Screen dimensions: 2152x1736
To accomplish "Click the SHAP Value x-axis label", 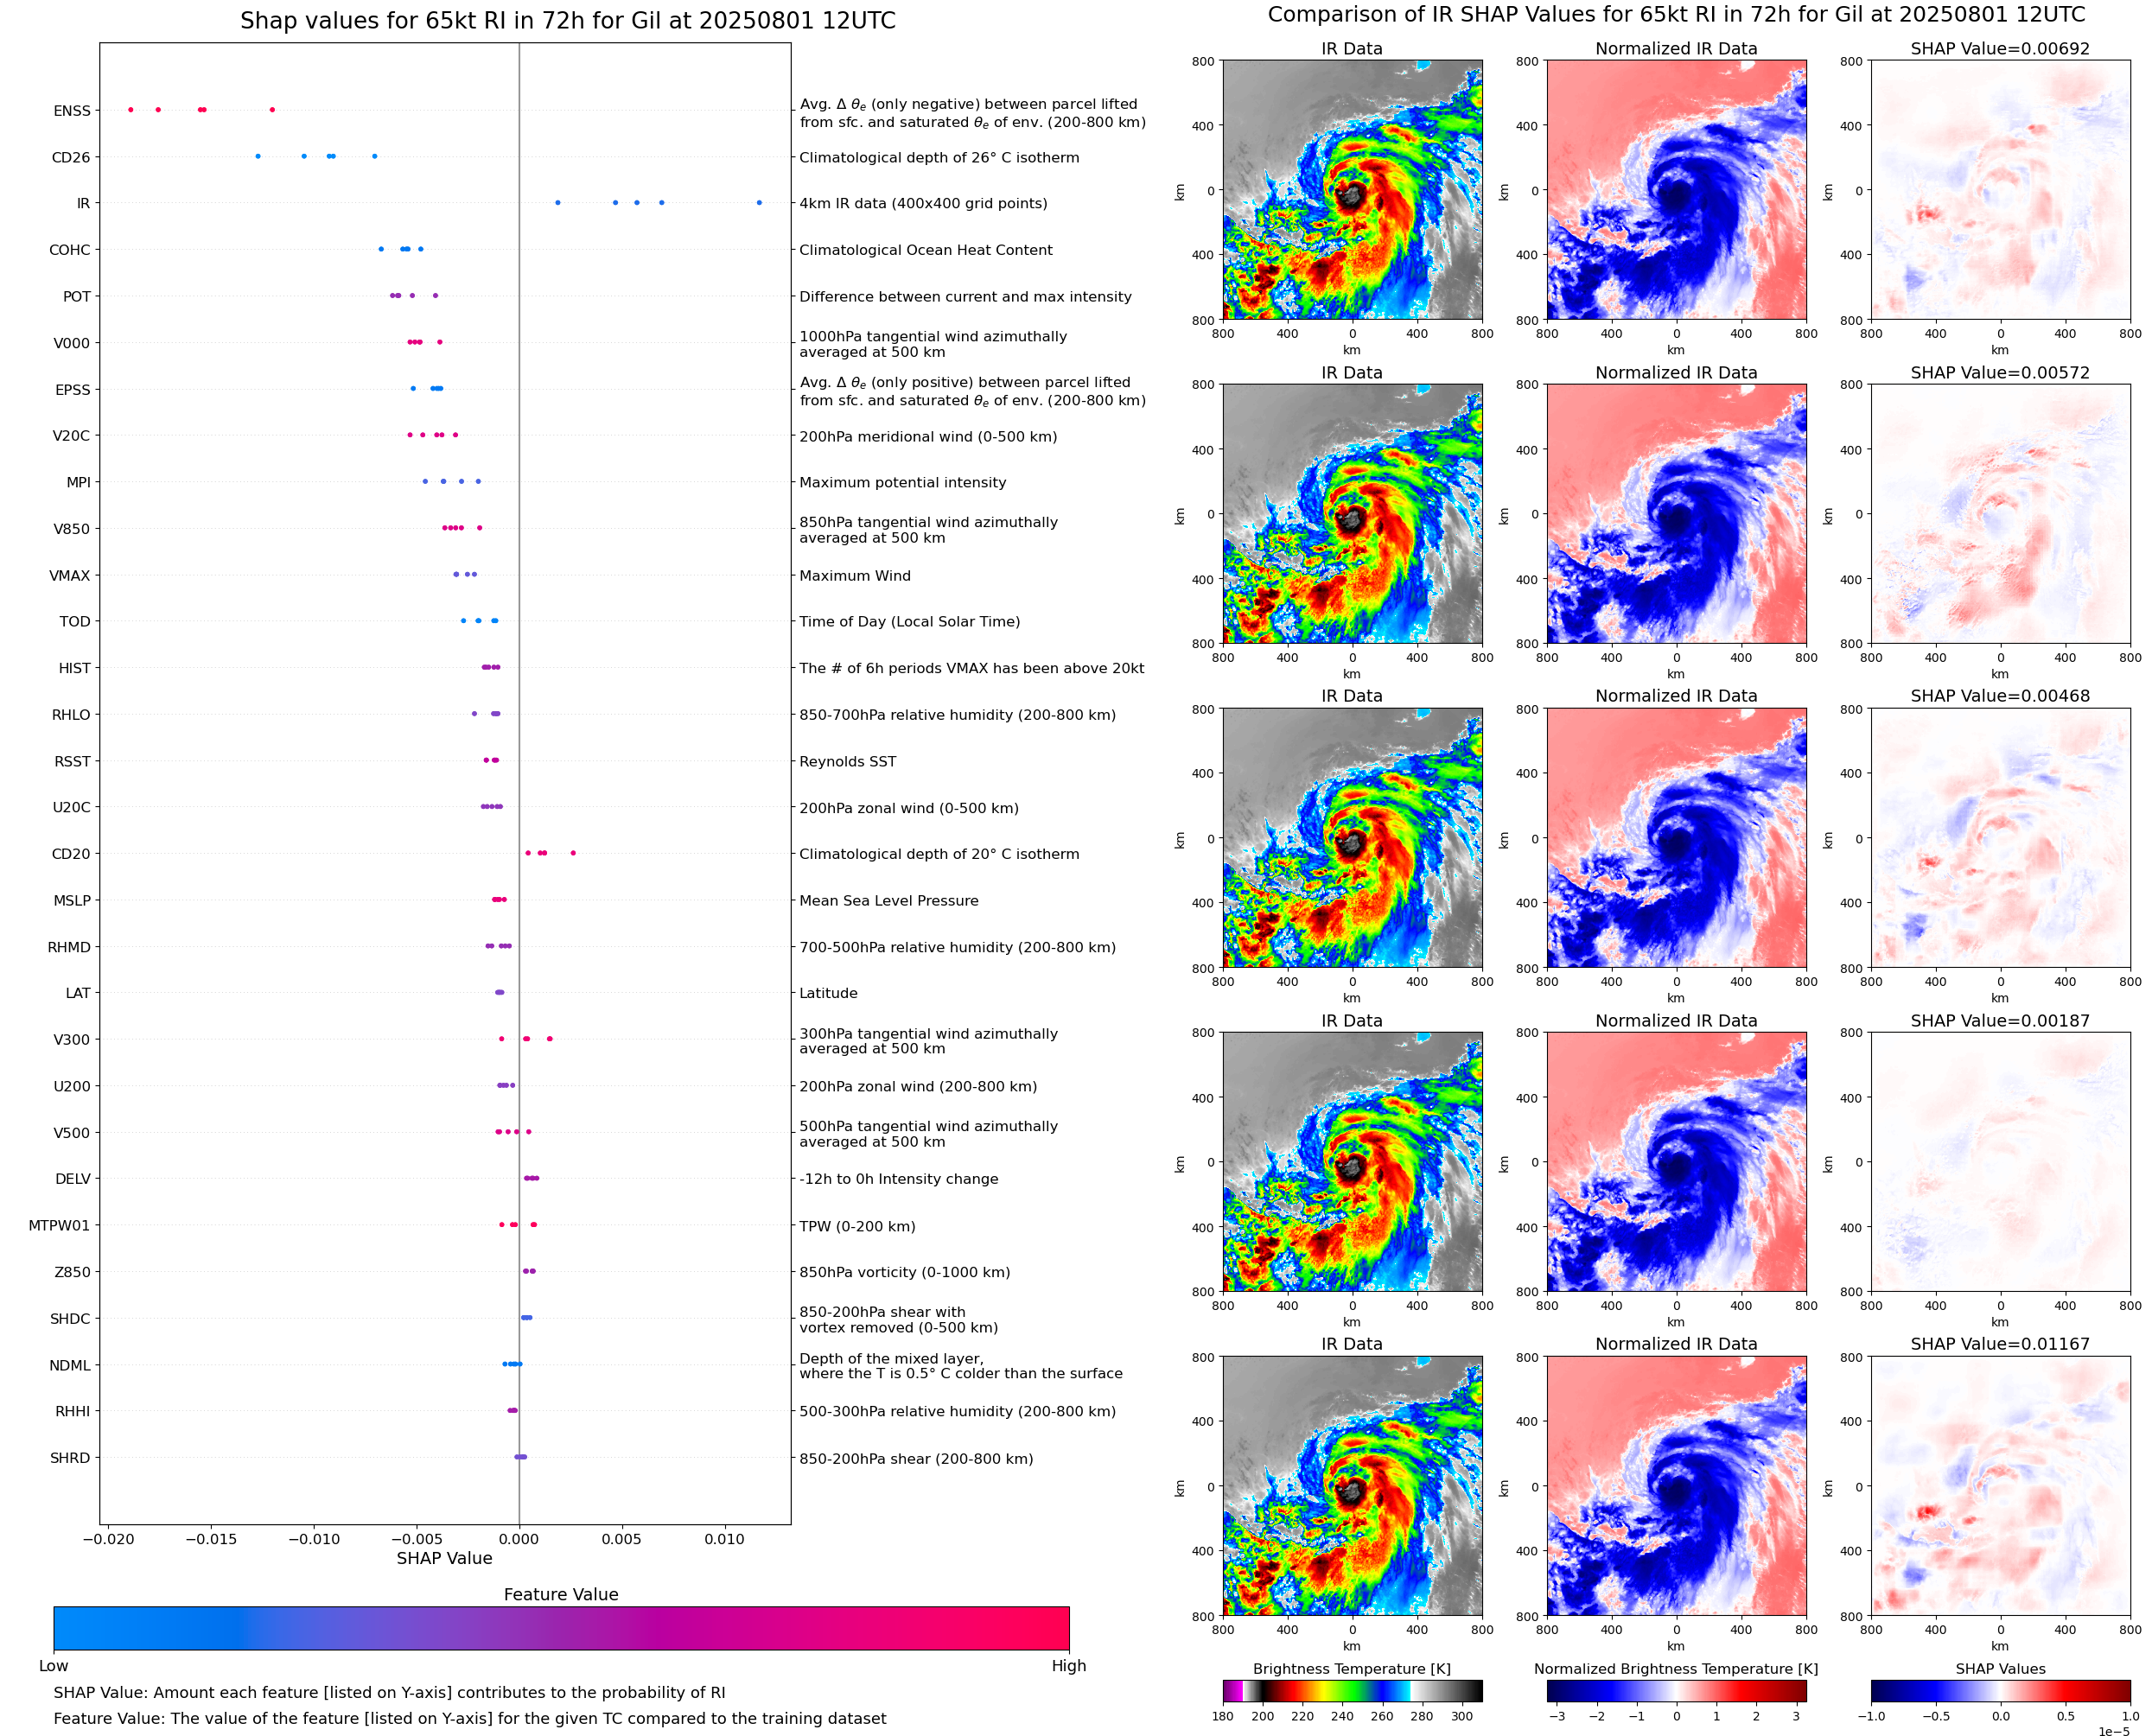I will point(444,1558).
